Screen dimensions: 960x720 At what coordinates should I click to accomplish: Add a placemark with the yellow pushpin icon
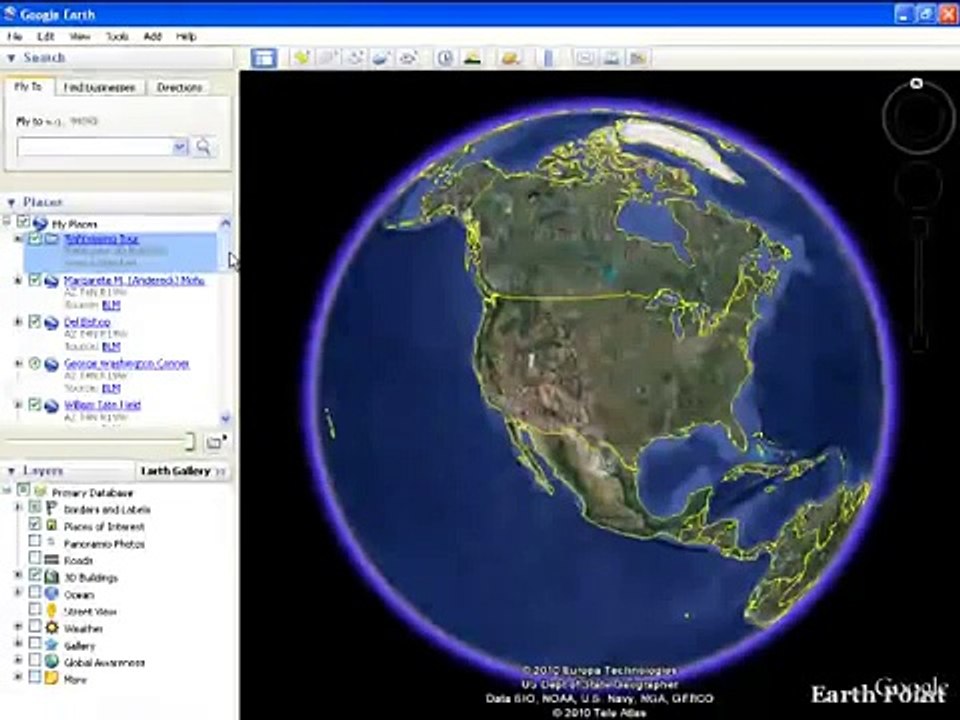coord(301,58)
